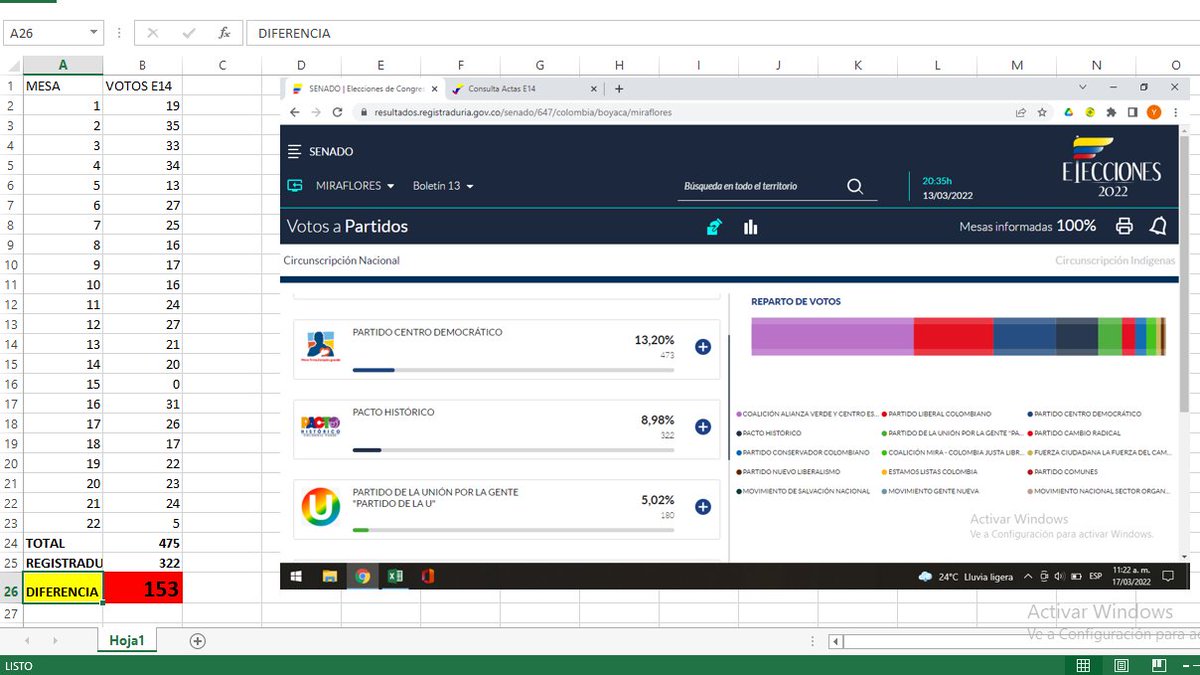The height and width of the screenshot is (675, 1200).
Task: Switch to the bar chart view icon
Action: (x=750, y=227)
